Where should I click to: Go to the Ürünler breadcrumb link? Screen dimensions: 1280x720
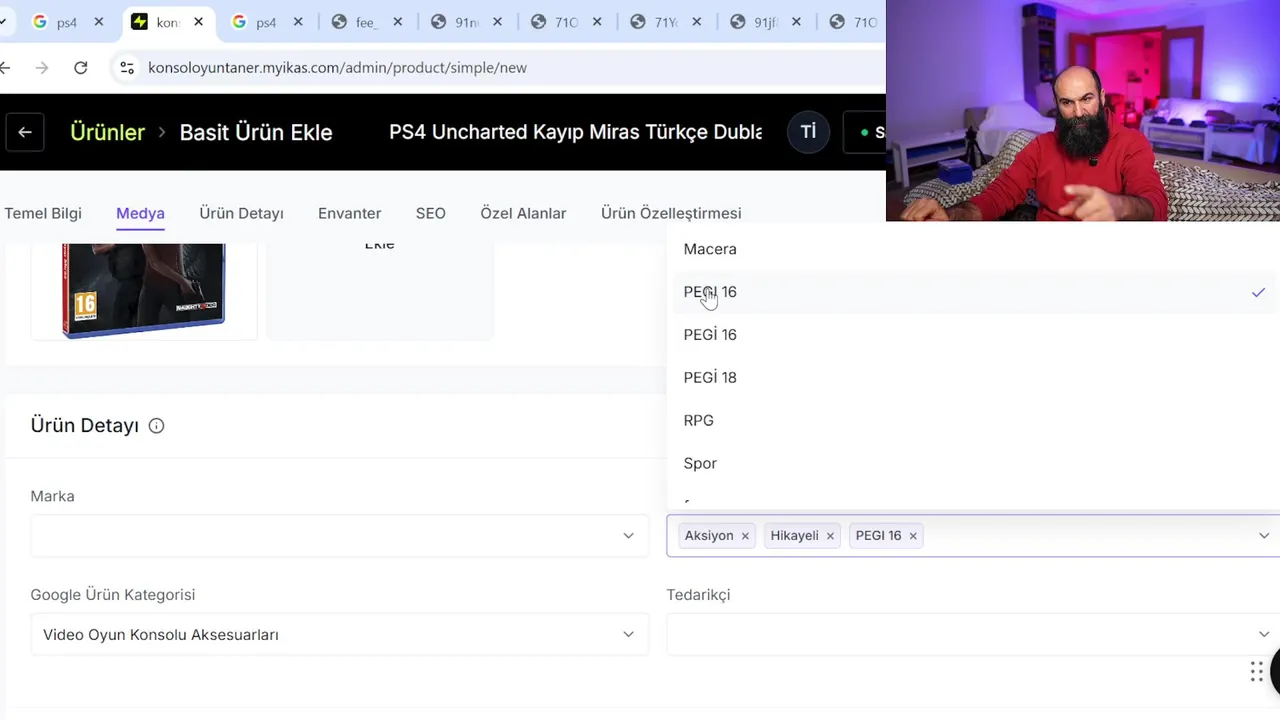click(x=107, y=132)
